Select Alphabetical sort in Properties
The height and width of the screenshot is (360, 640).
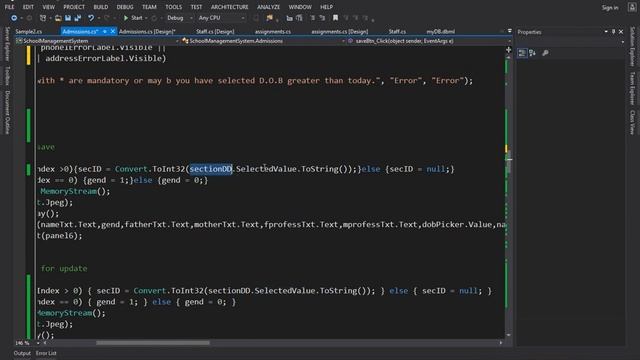532,53
